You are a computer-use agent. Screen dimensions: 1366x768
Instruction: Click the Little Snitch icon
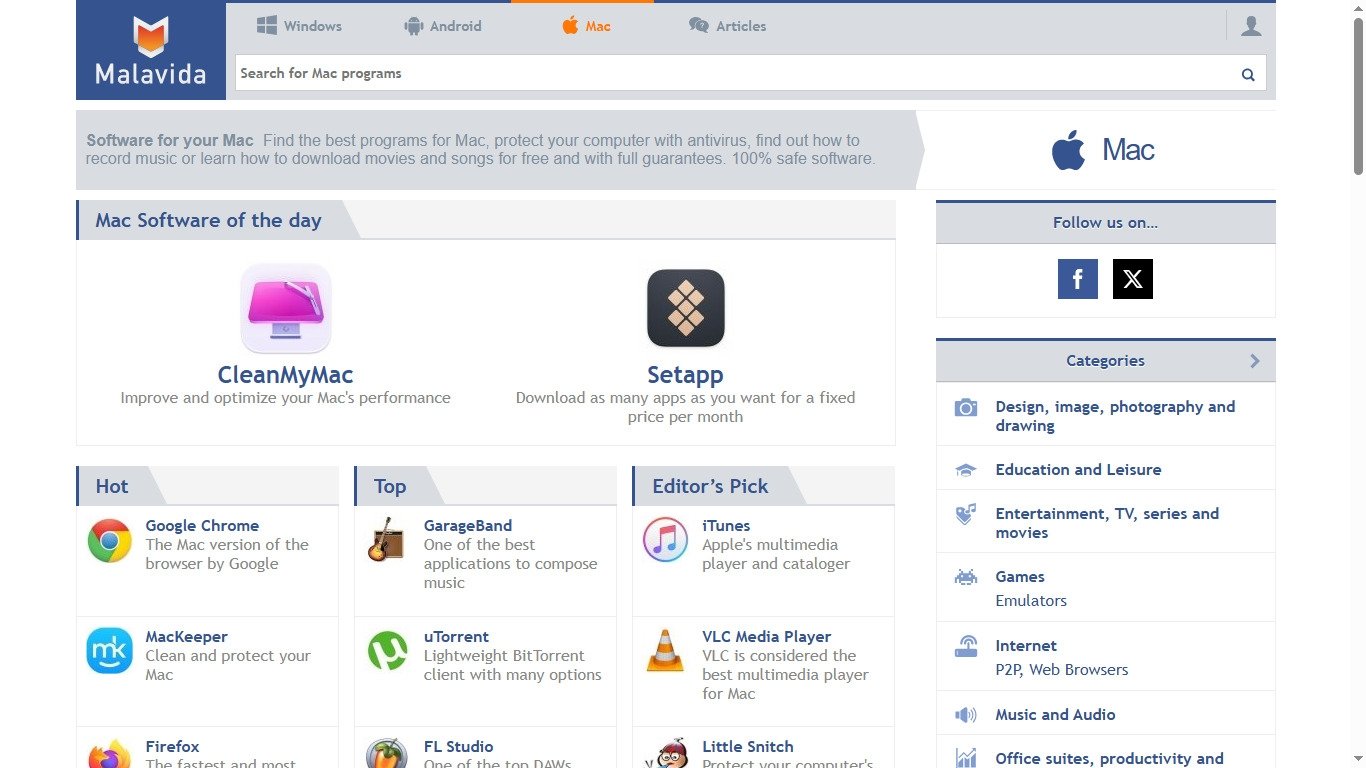[x=665, y=753]
